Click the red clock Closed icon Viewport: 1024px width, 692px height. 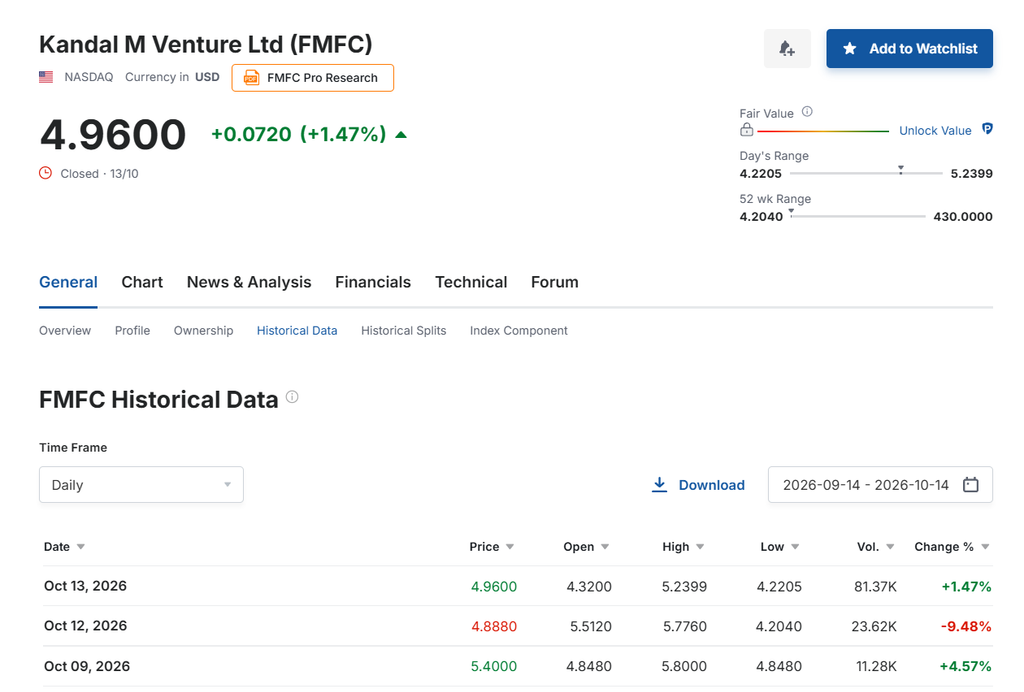click(45, 173)
